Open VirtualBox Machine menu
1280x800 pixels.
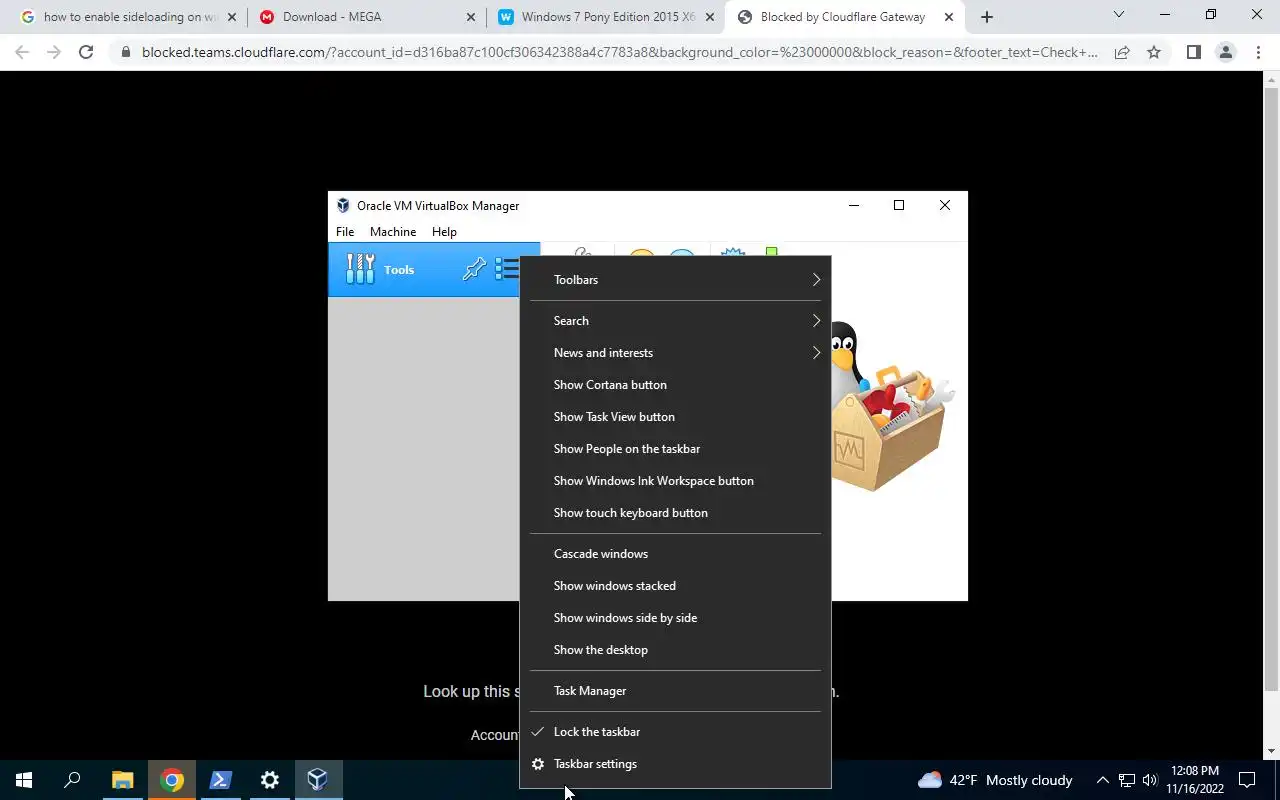tap(393, 231)
